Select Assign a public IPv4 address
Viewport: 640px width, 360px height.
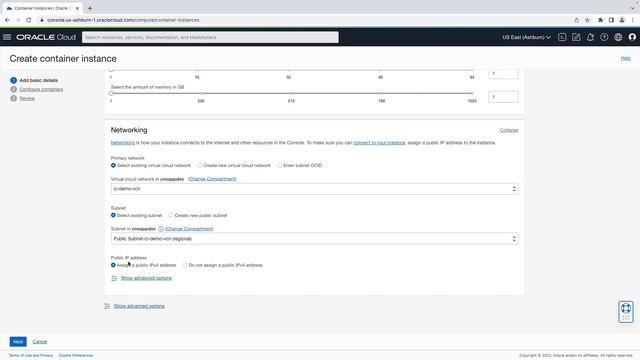[113, 265]
